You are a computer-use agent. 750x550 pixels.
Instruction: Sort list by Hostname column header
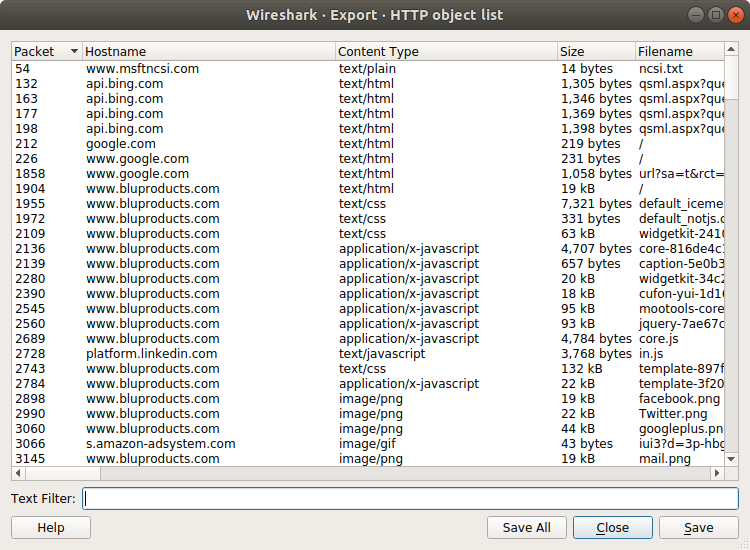[x=208, y=51]
